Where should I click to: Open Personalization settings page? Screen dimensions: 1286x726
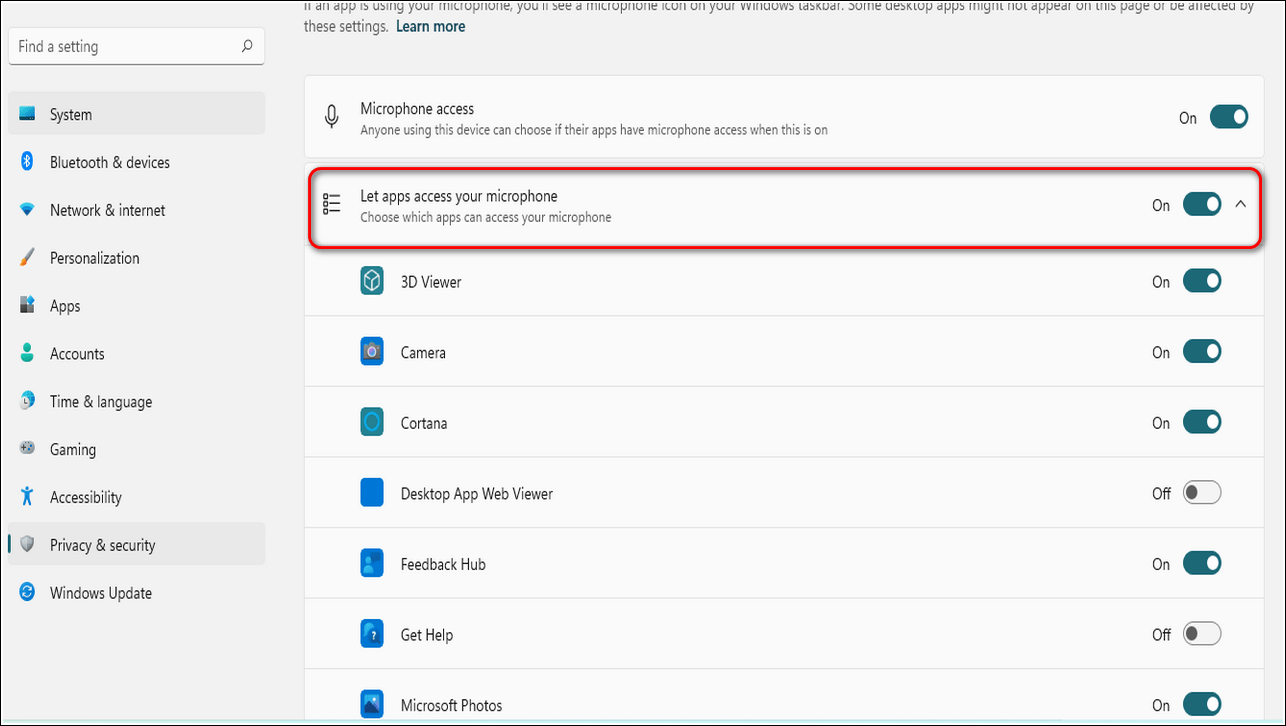[94, 258]
